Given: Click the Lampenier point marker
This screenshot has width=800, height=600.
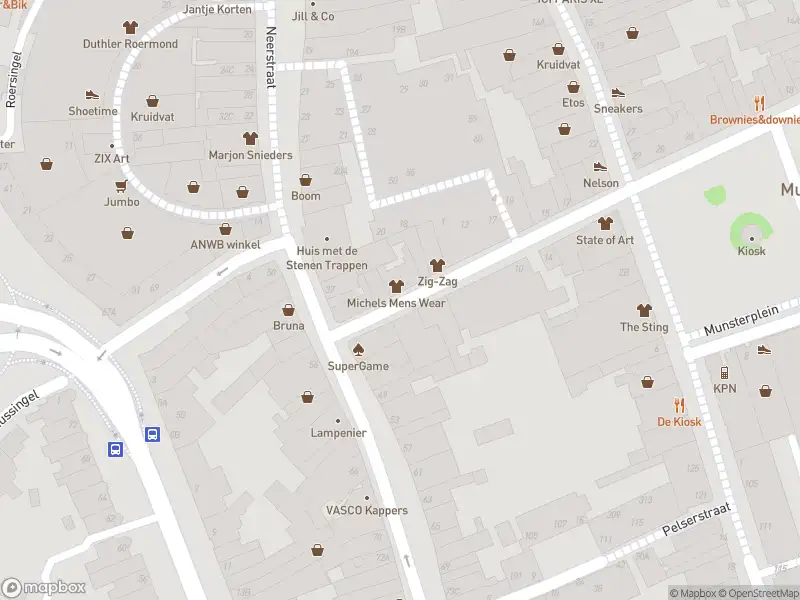Looking at the screenshot, I should [338, 421].
